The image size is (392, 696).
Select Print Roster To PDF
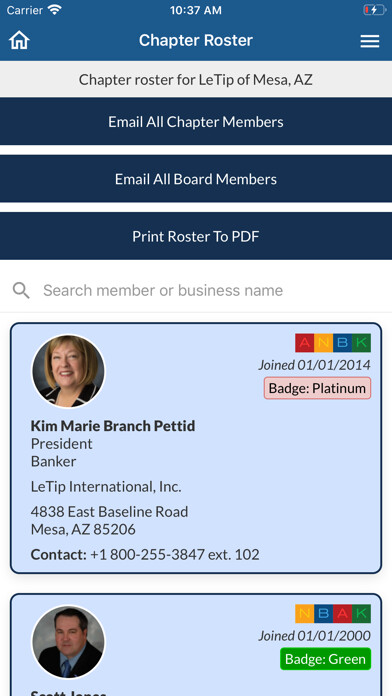pyautogui.click(x=196, y=236)
